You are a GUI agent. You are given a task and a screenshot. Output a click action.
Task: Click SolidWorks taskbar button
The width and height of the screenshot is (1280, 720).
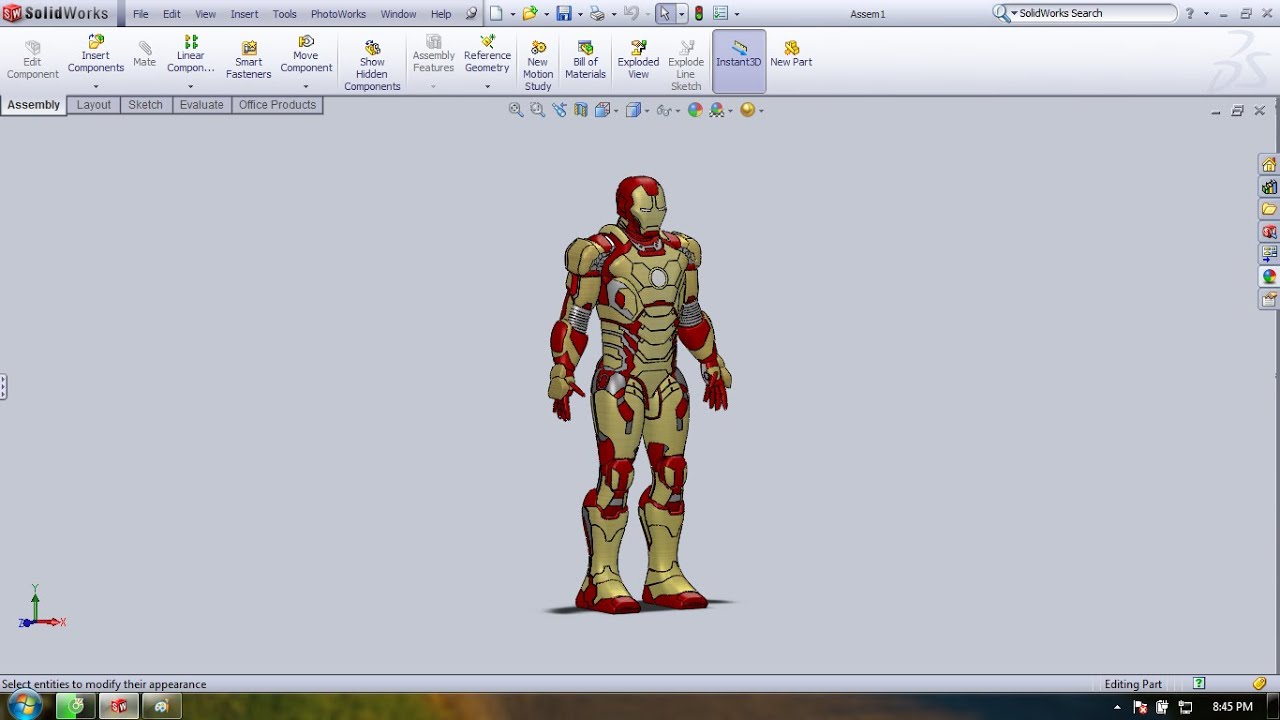click(x=119, y=707)
